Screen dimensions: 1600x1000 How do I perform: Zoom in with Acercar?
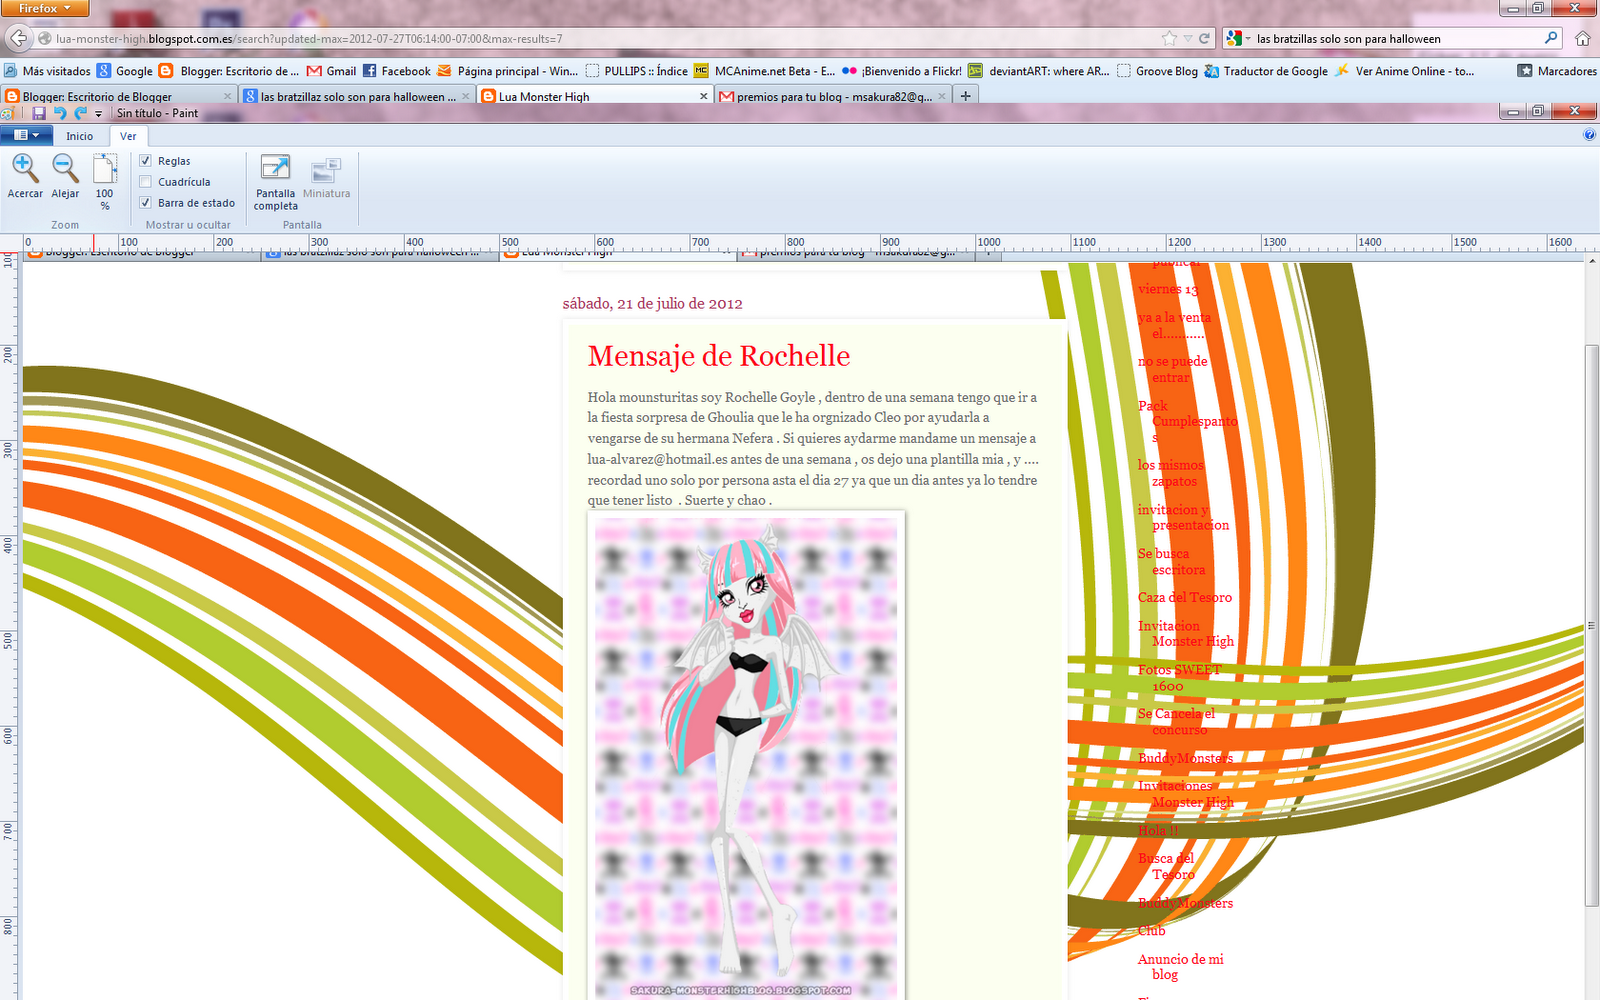point(25,177)
